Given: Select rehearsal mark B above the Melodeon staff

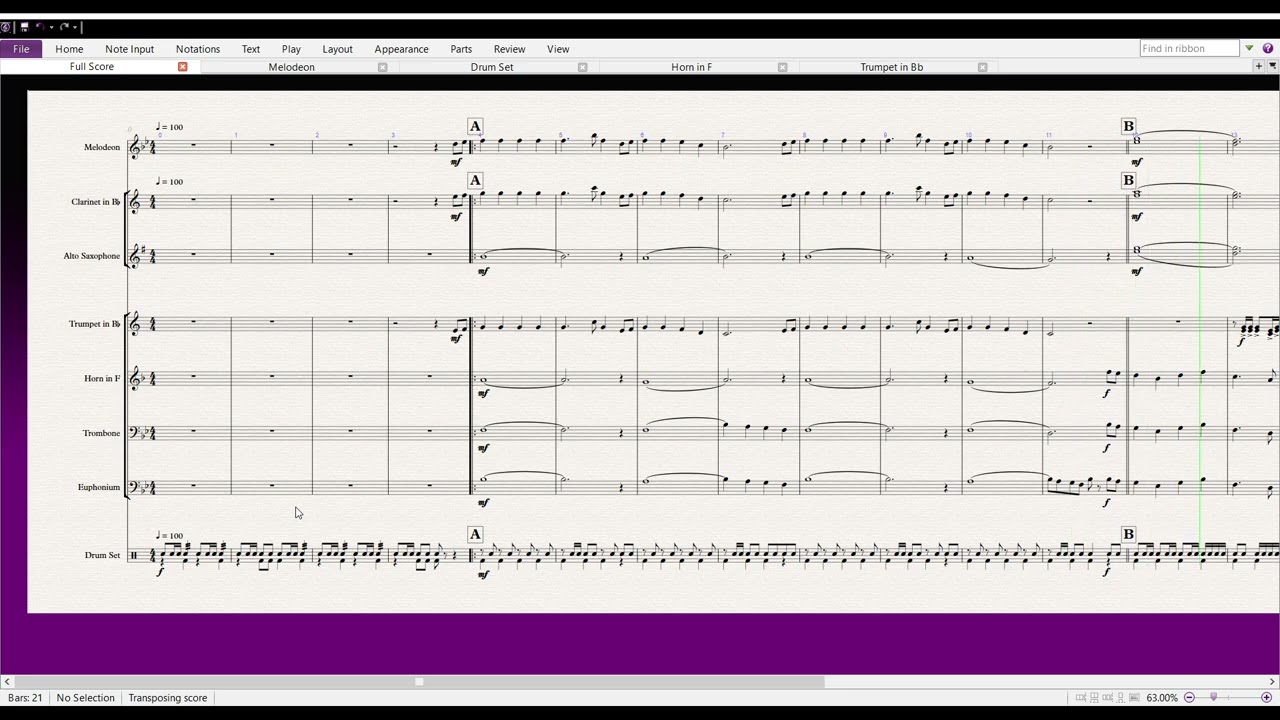Looking at the screenshot, I should (1128, 126).
